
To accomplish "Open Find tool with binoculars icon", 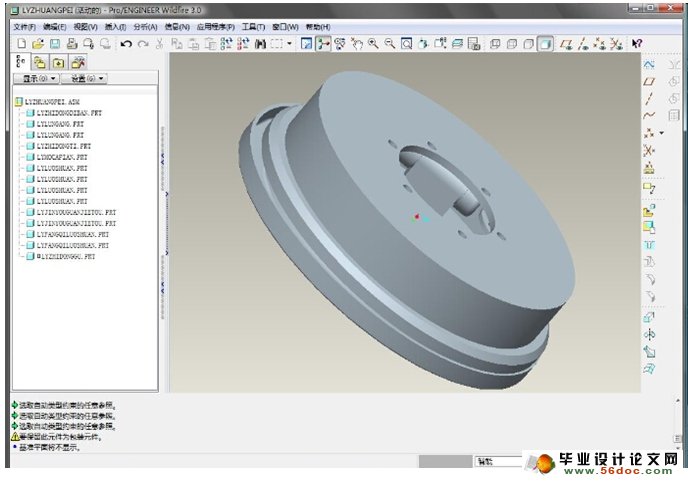I will (x=260, y=43).
